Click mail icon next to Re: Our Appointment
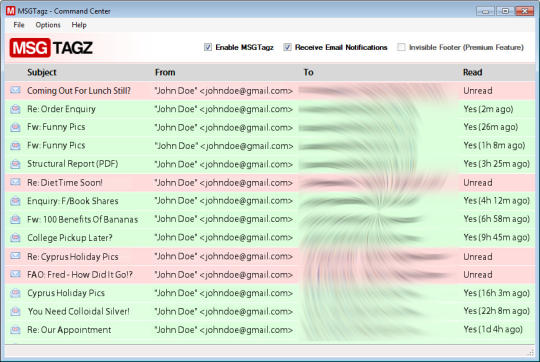540x362 pixels. click(x=15, y=330)
